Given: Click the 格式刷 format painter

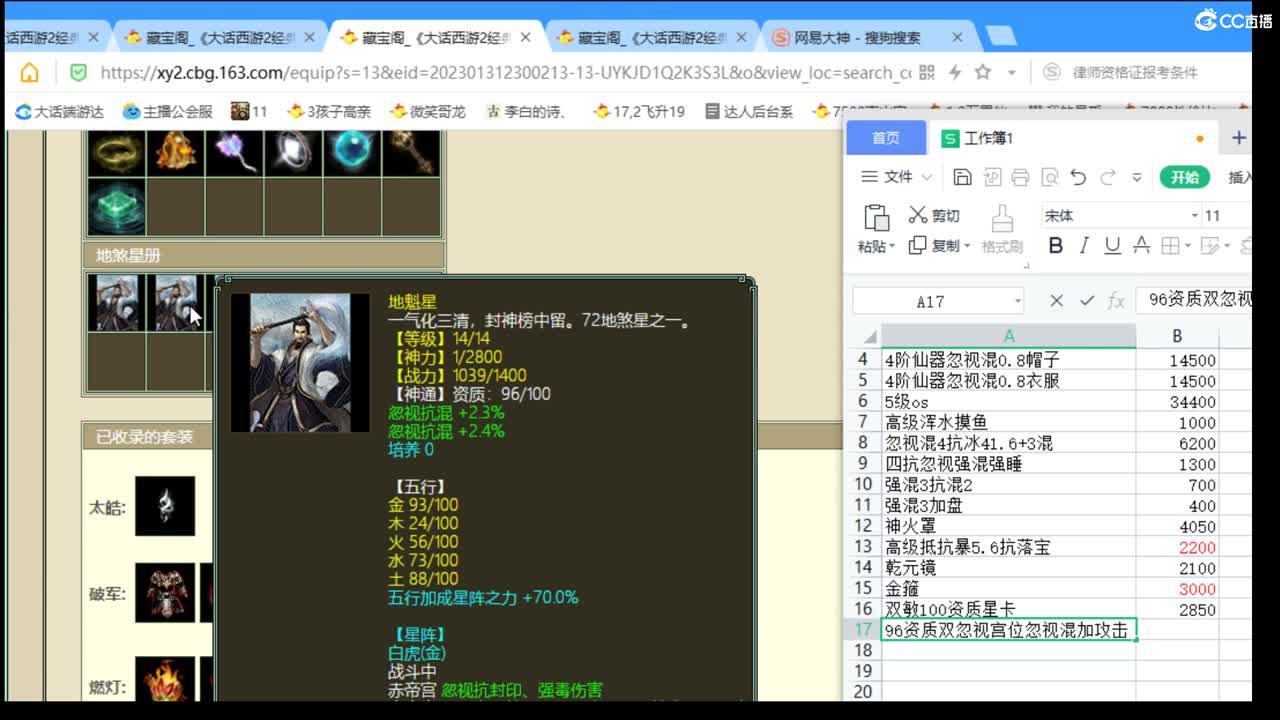Looking at the screenshot, I should tap(1002, 230).
